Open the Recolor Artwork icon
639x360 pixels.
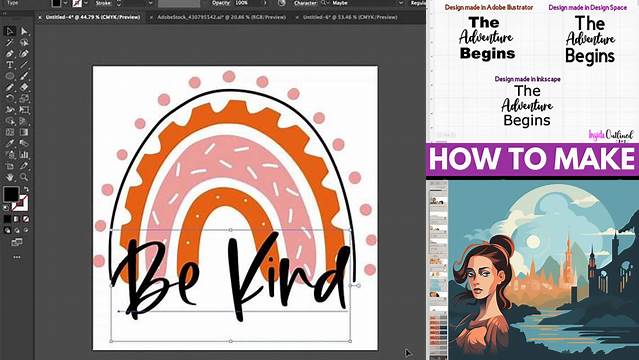[282, 3]
